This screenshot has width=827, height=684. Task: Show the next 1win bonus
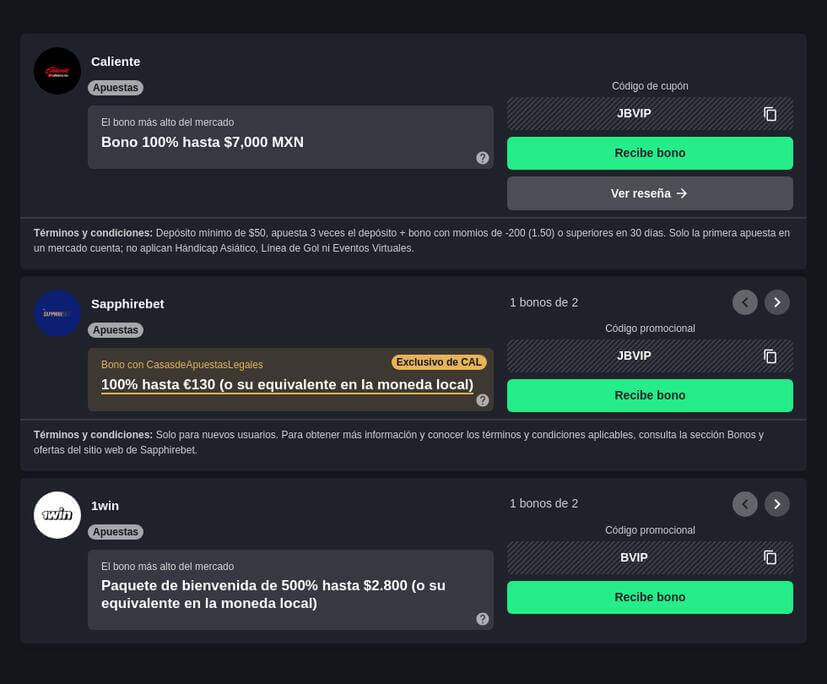tap(777, 504)
